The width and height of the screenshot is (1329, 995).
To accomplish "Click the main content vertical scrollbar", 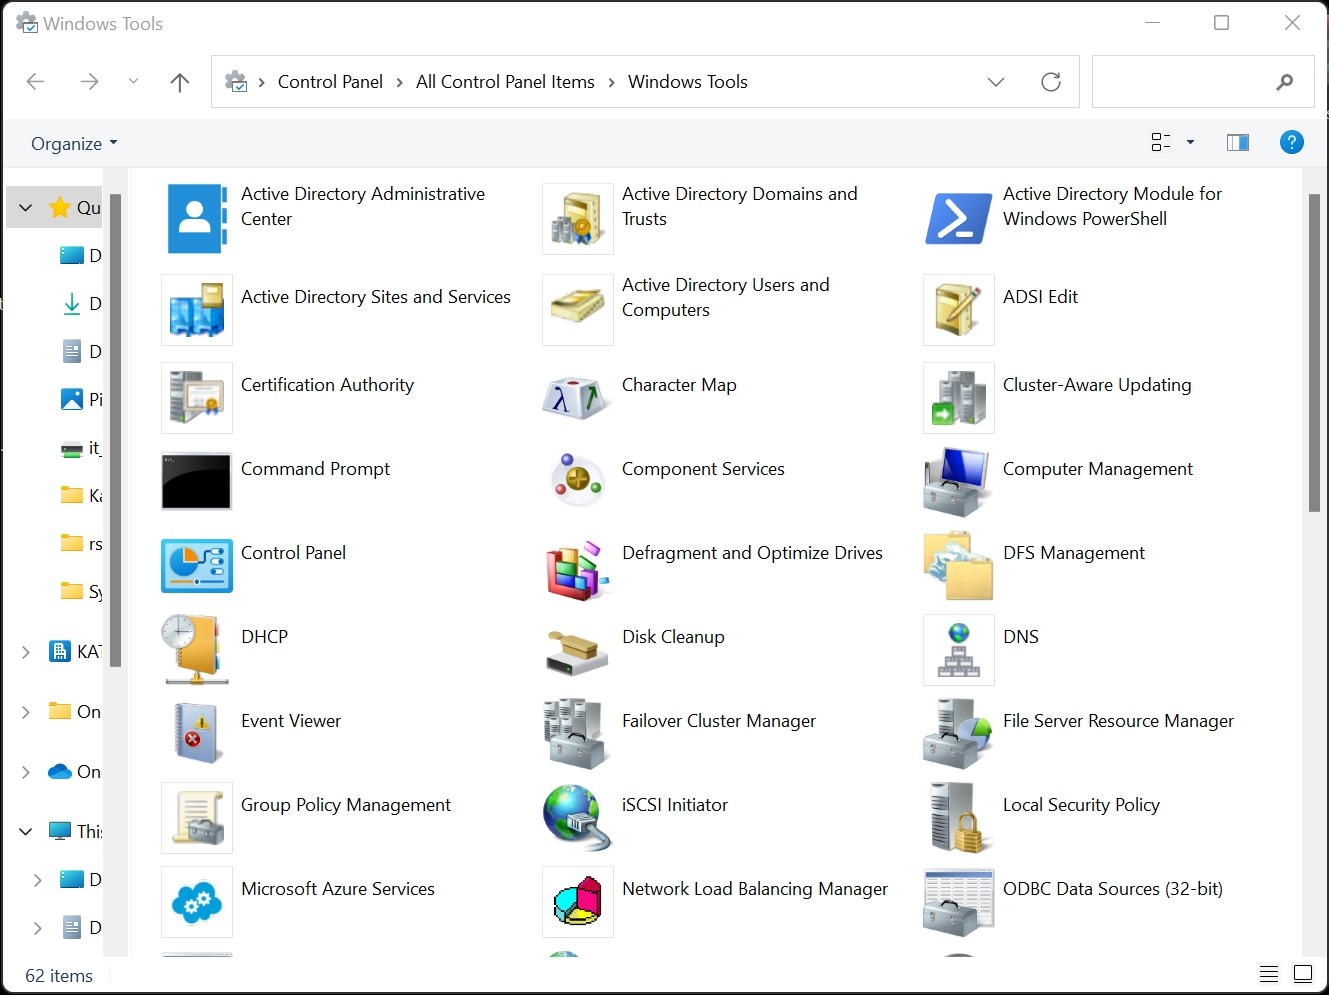I will [1314, 353].
